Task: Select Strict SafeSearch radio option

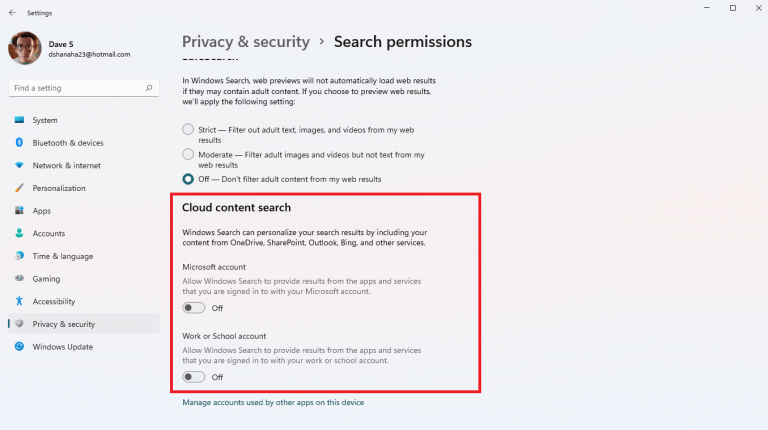Action: (x=188, y=129)
